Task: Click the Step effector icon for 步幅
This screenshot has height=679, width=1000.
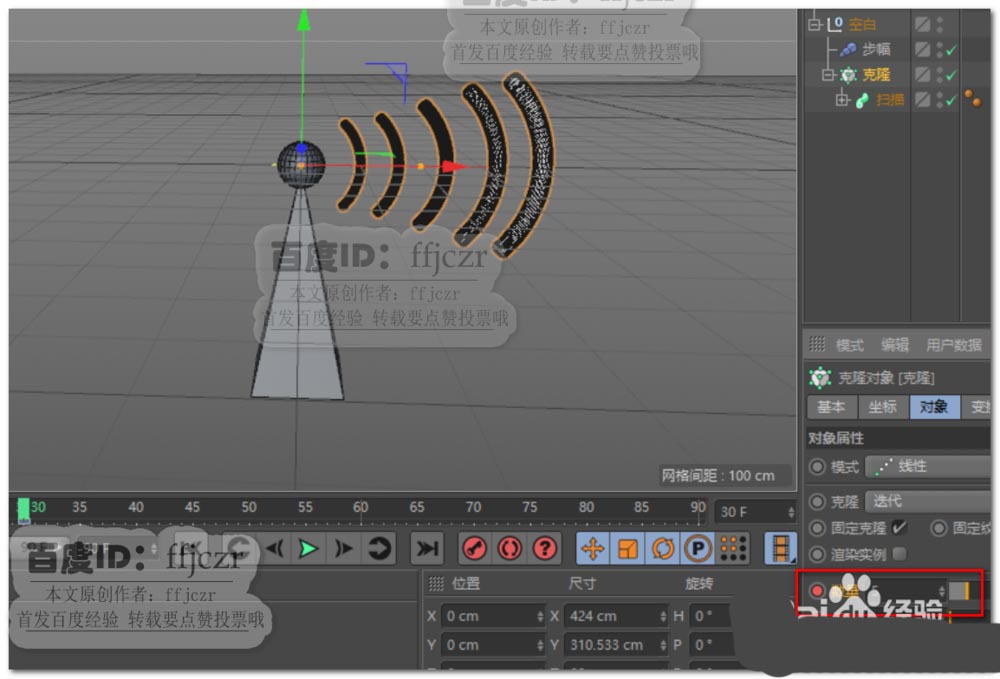Action: (x=848, y=49)
